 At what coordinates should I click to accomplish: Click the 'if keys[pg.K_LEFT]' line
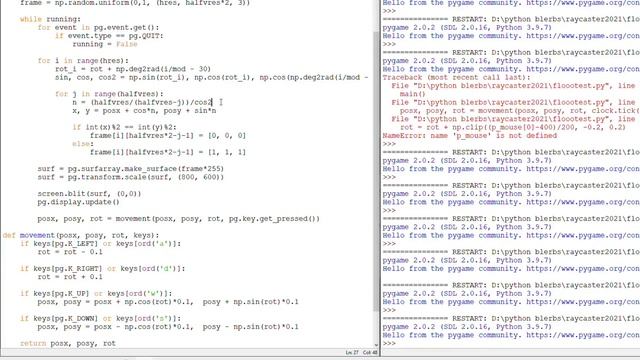coord(100,244)
